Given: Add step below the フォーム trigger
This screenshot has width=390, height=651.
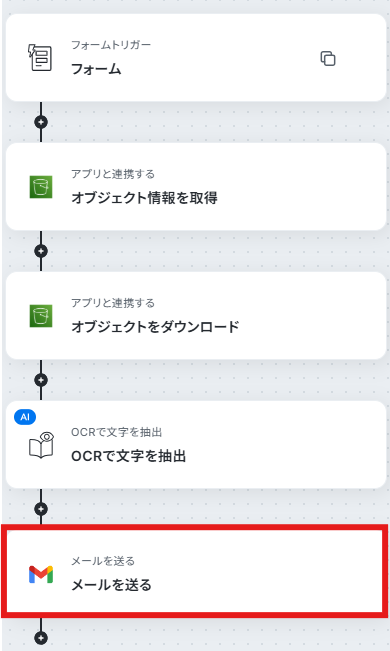Looking at the screenshot, I should click(41, 122).
